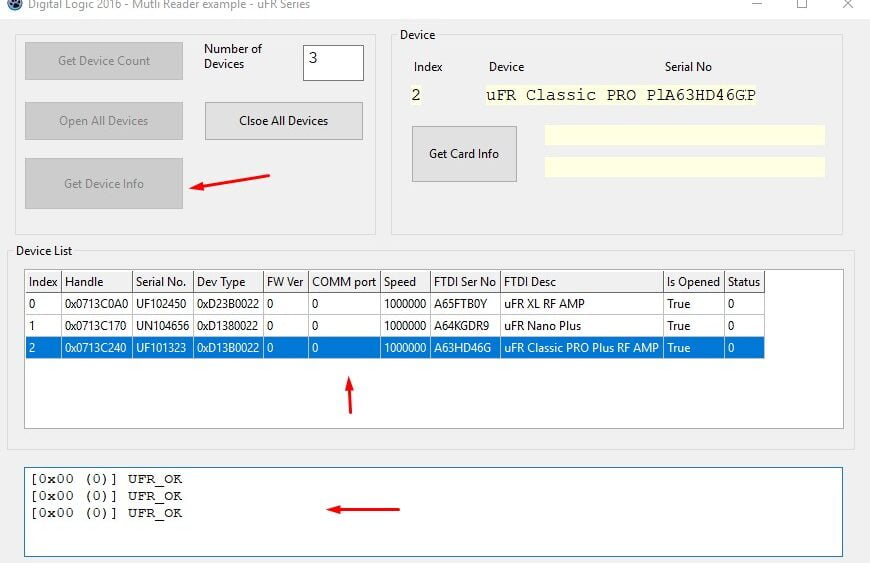Screen dimensions: 870x563
Task: Click the Handle column header
Action: [97, 282]
